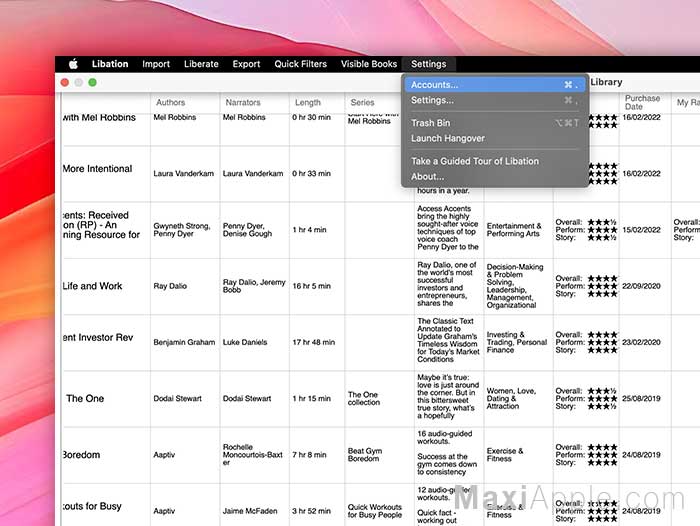The height and width of the screenshot is (526, 700).
Task: Click narrator cell 'Penny Dyer, Denise Gough'
Action: pyautogui.click(x=254, y=230)
